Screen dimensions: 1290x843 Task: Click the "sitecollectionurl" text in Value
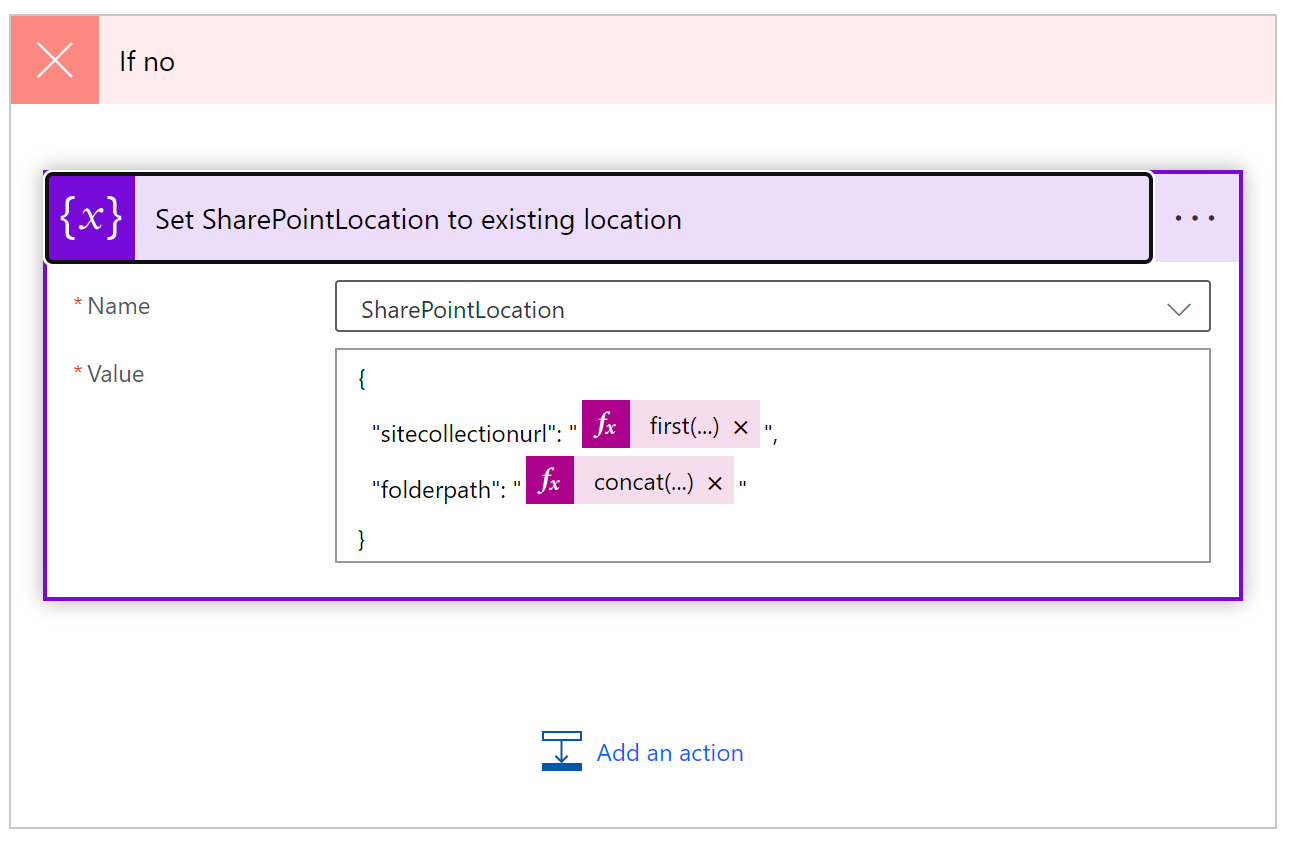click(464, 434)
